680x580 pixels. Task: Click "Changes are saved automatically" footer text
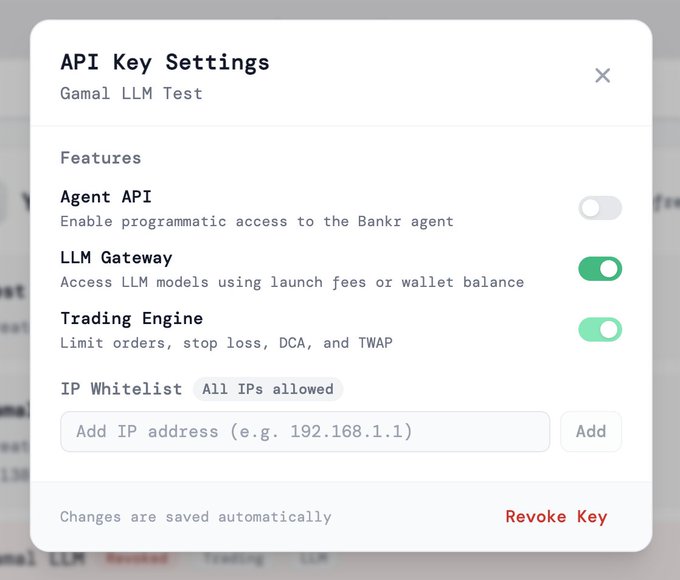[x=195, y=517]
